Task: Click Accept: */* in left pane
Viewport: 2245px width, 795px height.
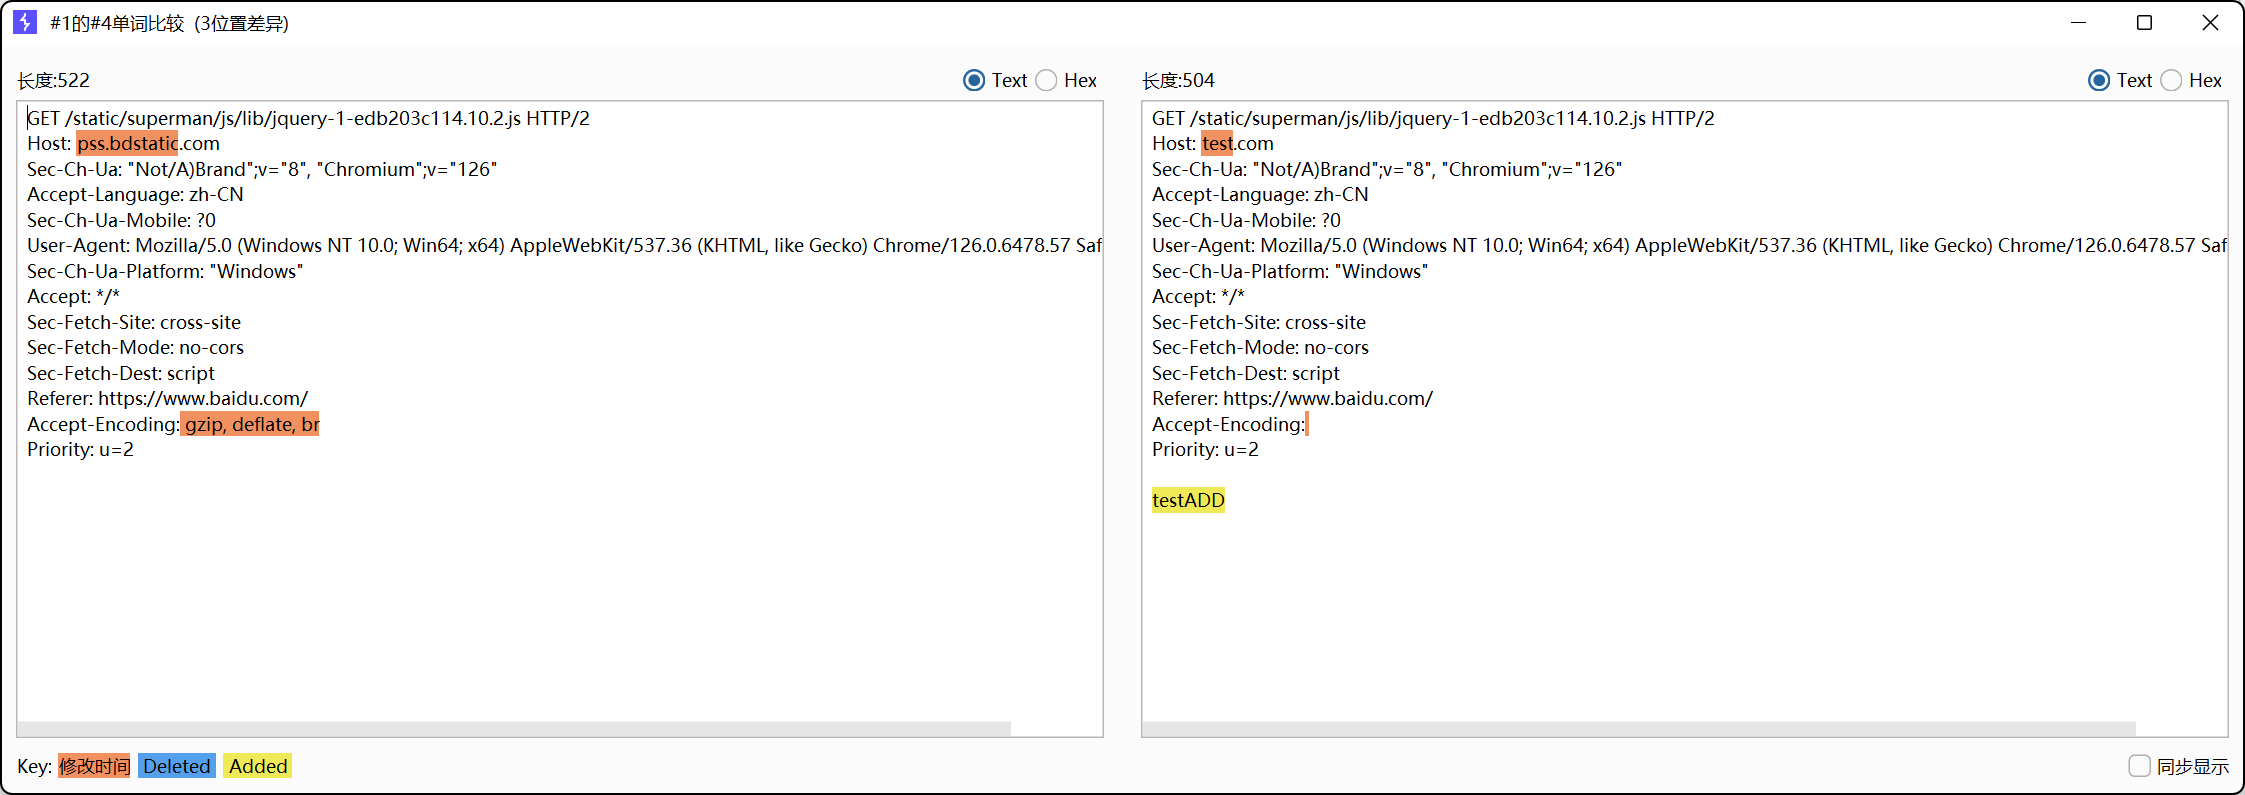Action: pyautogui.click(x=73, y=296)
